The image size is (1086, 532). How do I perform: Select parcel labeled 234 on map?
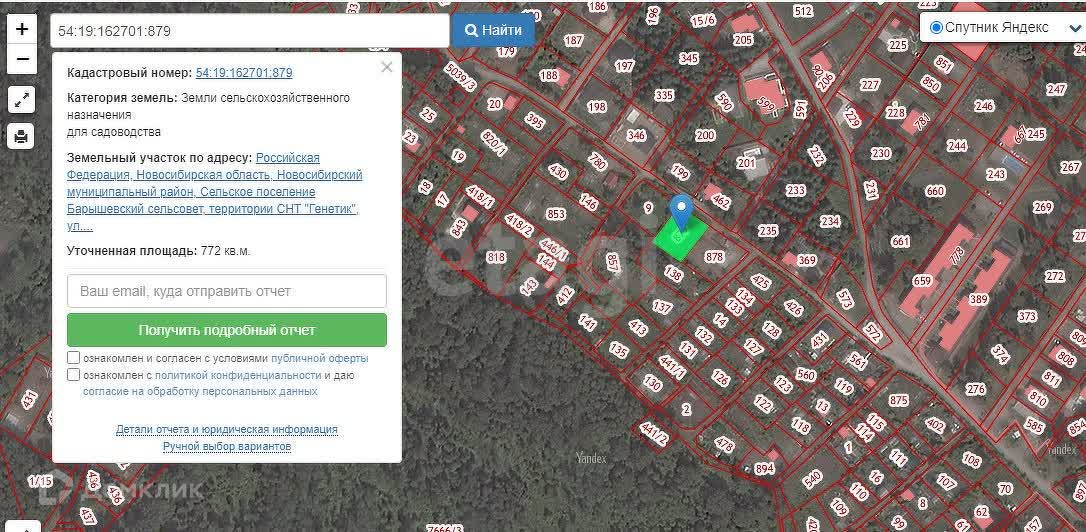830,221
